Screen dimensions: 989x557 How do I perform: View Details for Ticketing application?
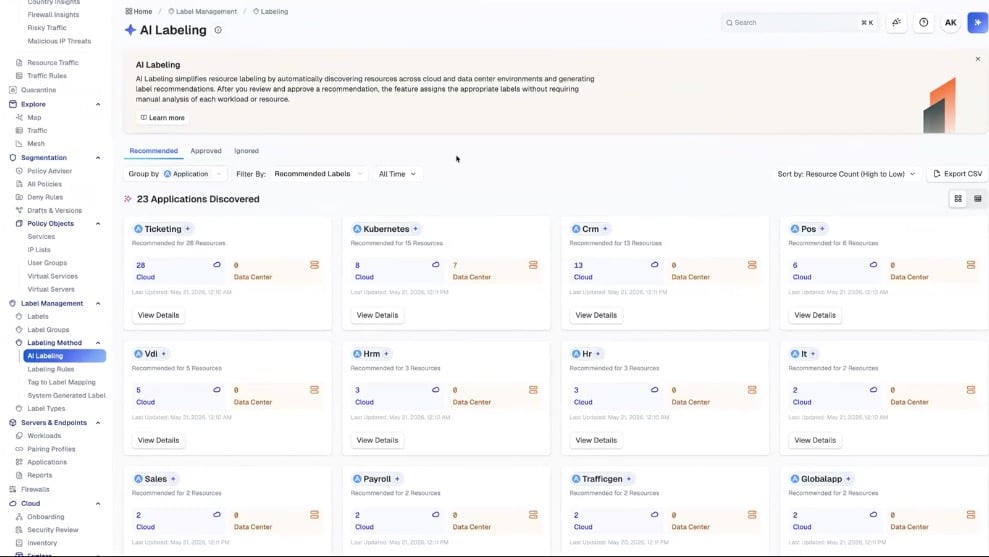pyautogui.click(x=158, y=315)
